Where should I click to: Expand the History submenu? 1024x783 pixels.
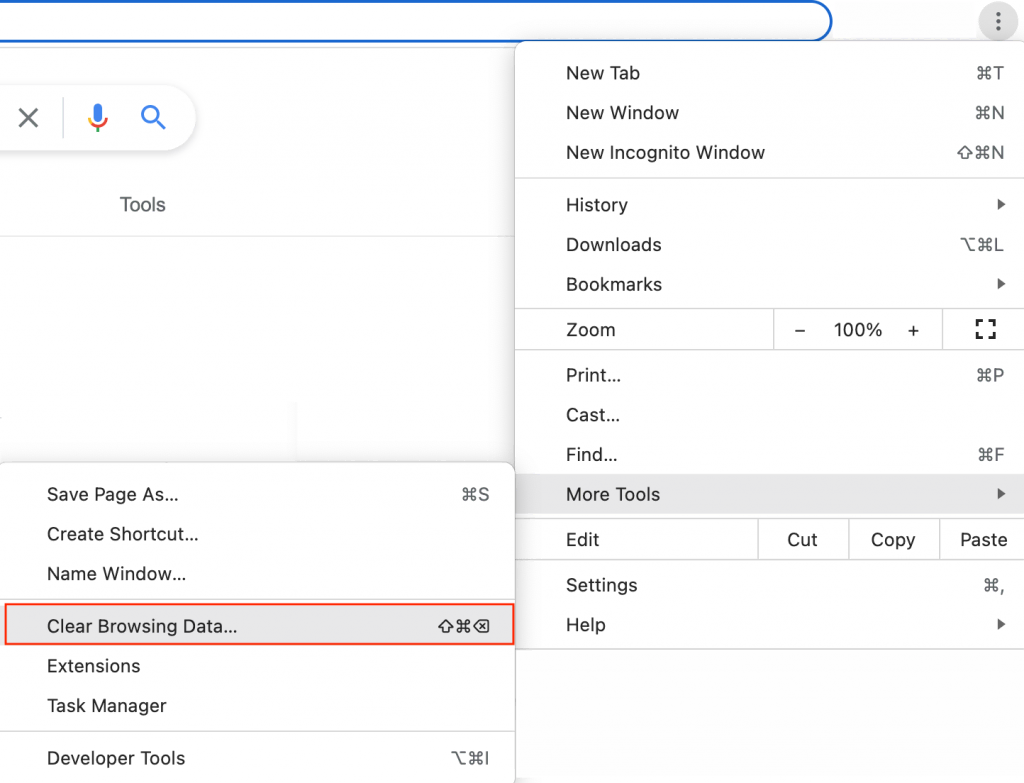pyautogui.click(x=597, y=205)
